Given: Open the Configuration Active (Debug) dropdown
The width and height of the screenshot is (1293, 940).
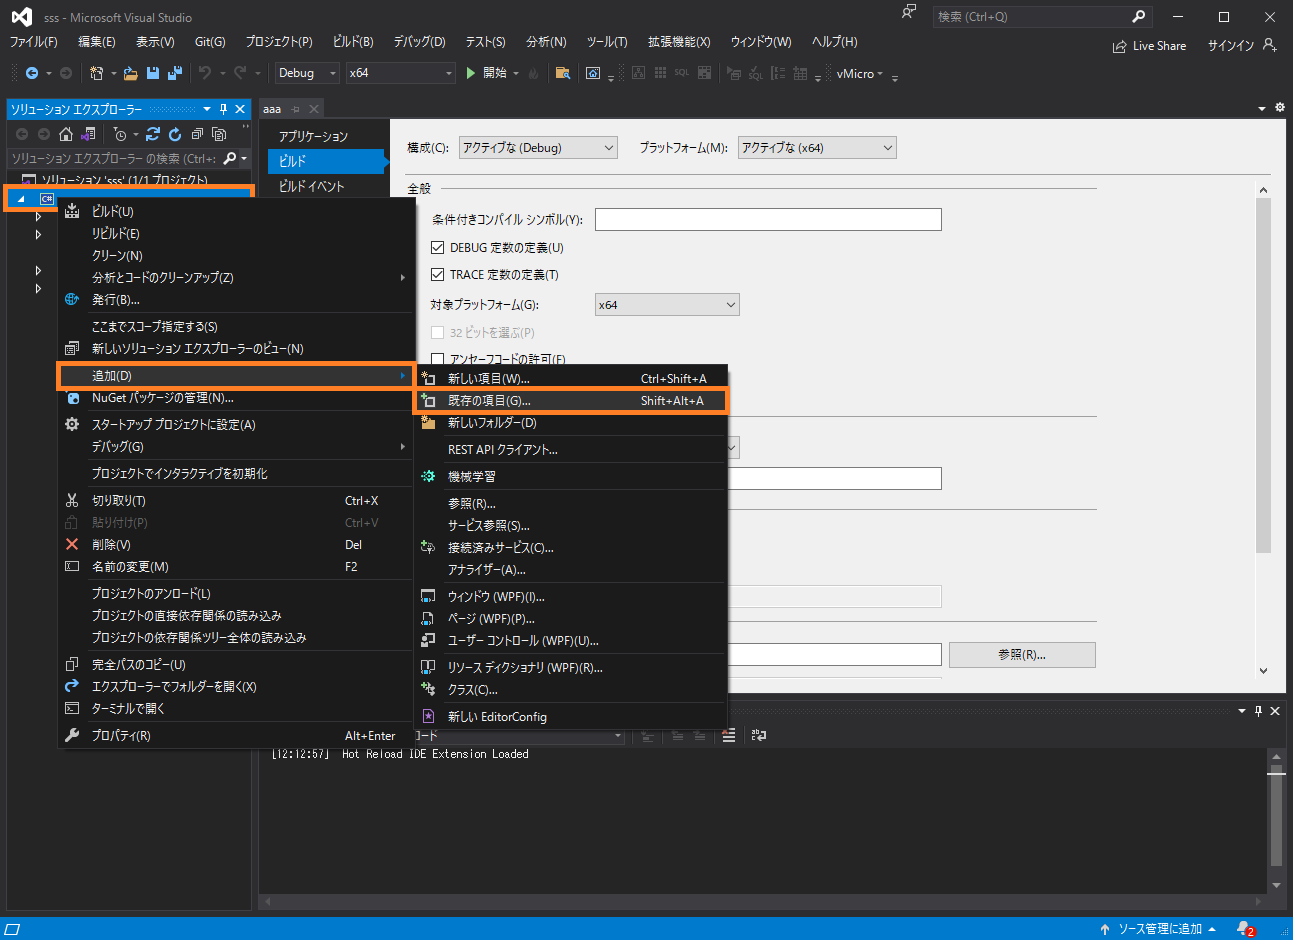Looking at the screenshot, I should (x=538, y=148).
